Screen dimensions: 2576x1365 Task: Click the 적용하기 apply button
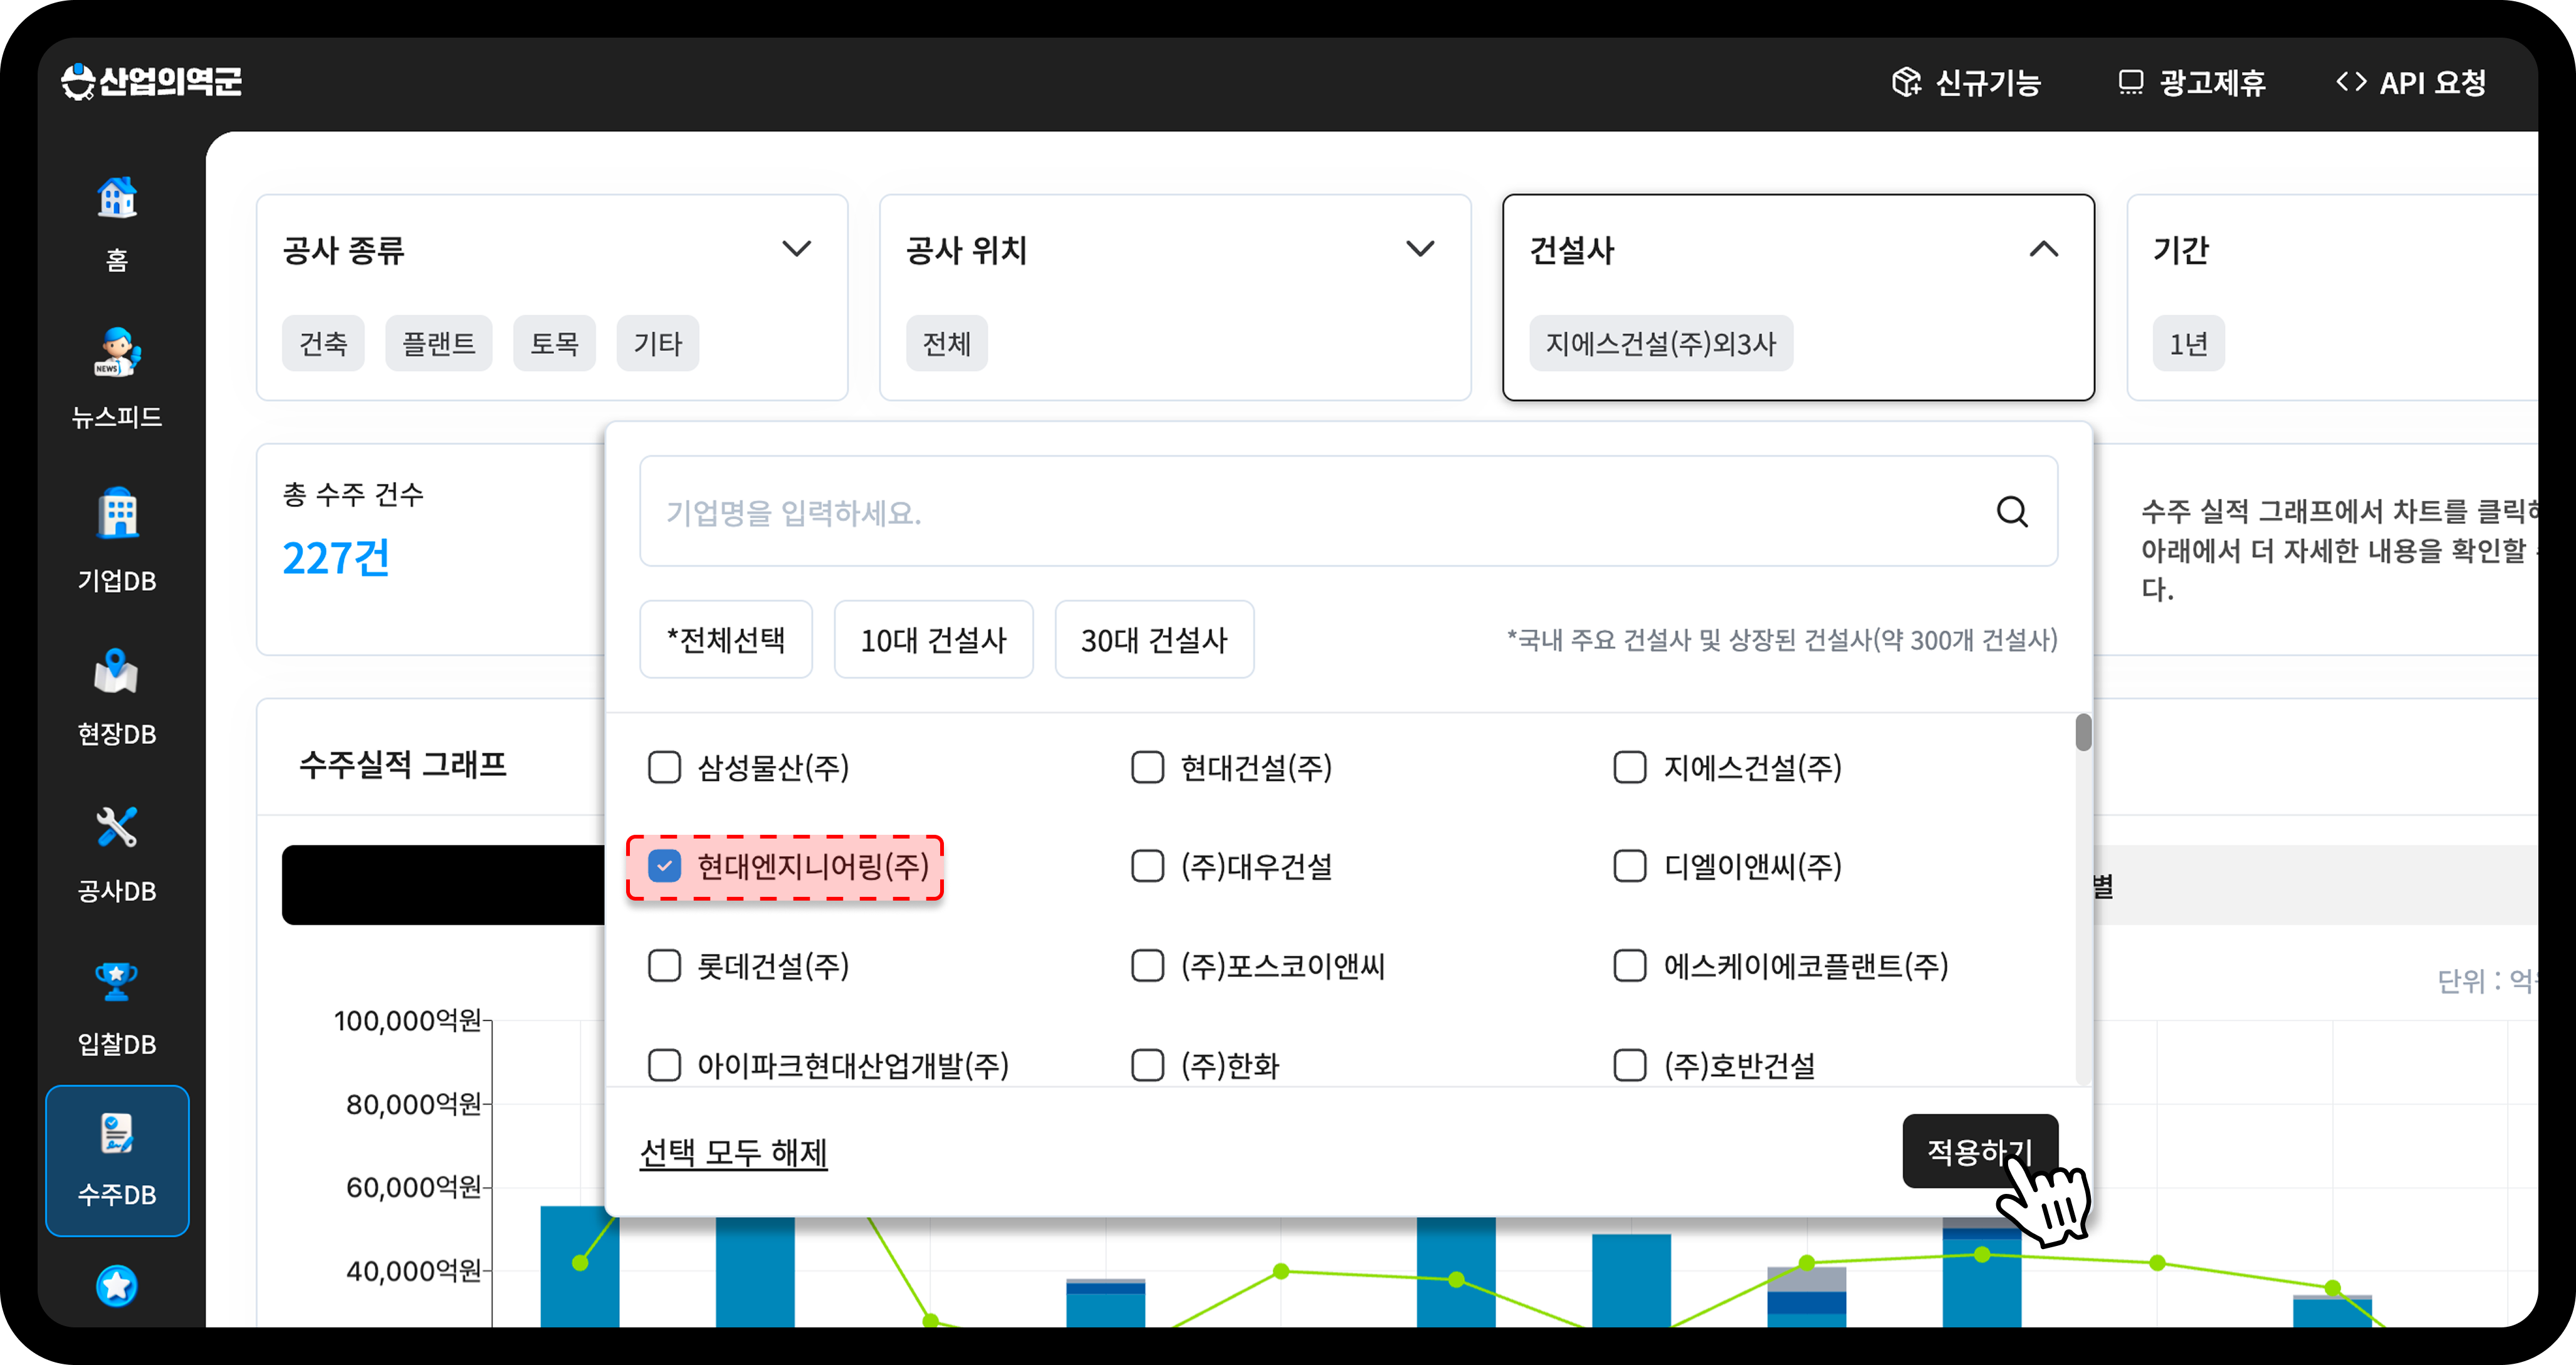(1980, 1152)
